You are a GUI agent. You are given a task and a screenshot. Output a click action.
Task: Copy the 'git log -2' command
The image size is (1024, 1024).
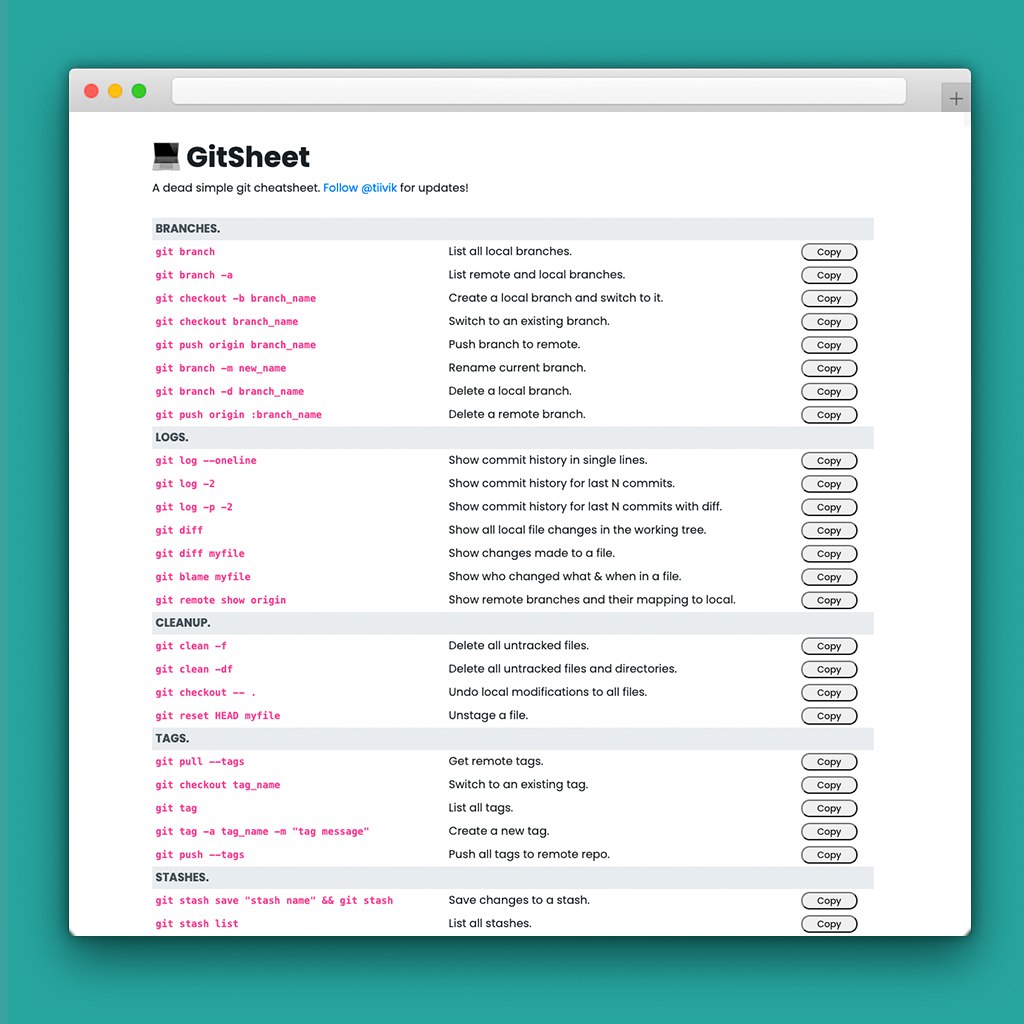click(829, 484)
